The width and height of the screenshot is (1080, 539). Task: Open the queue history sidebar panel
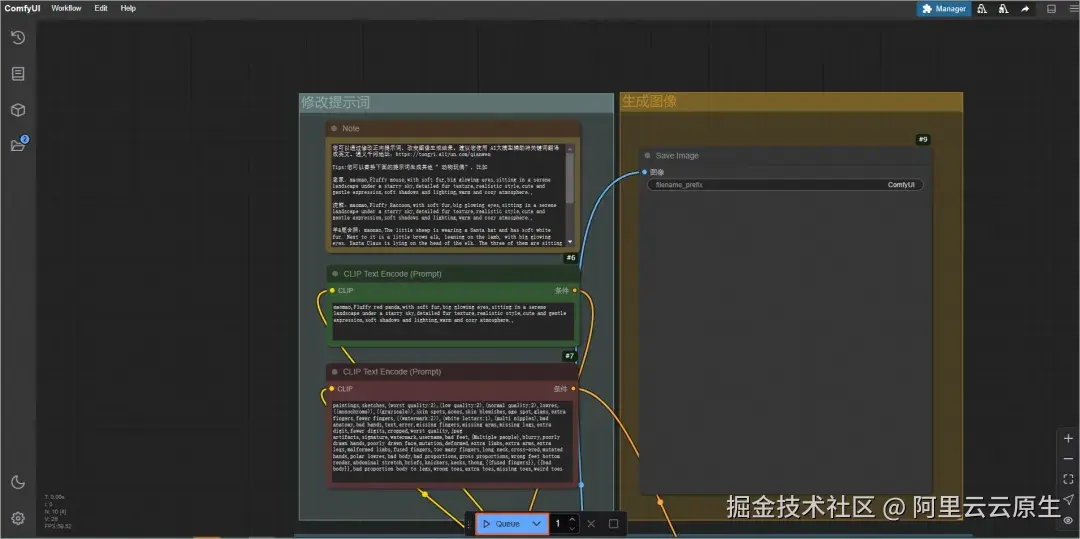point(18,38)
